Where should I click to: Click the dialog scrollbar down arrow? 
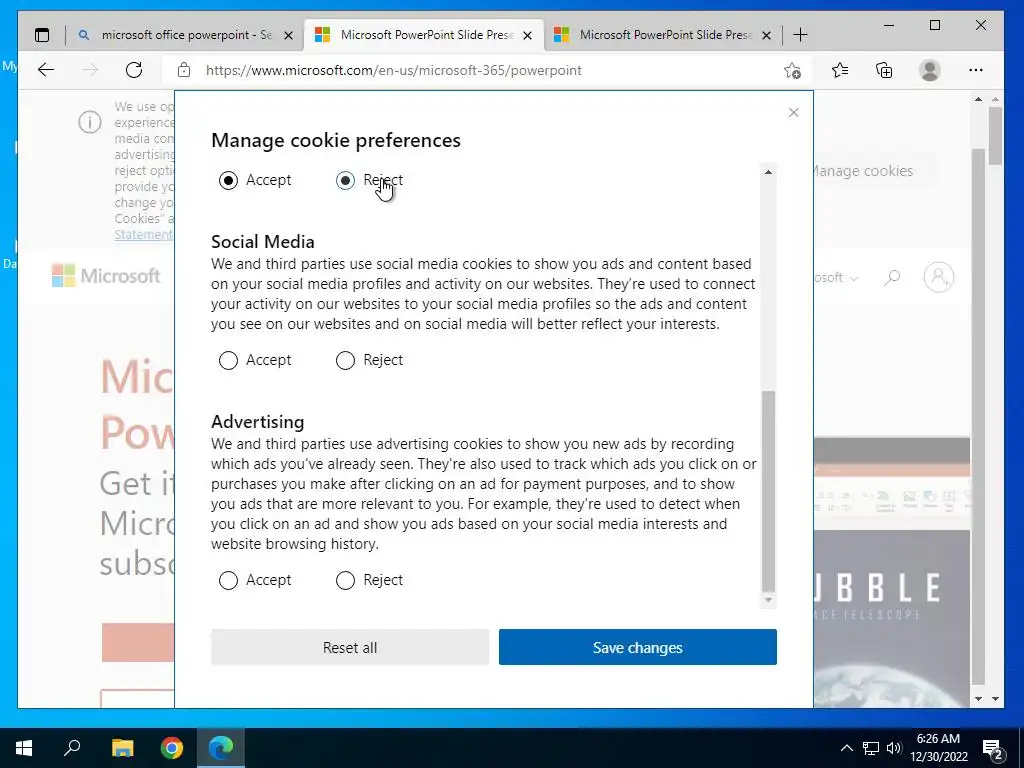click(769, 600)
